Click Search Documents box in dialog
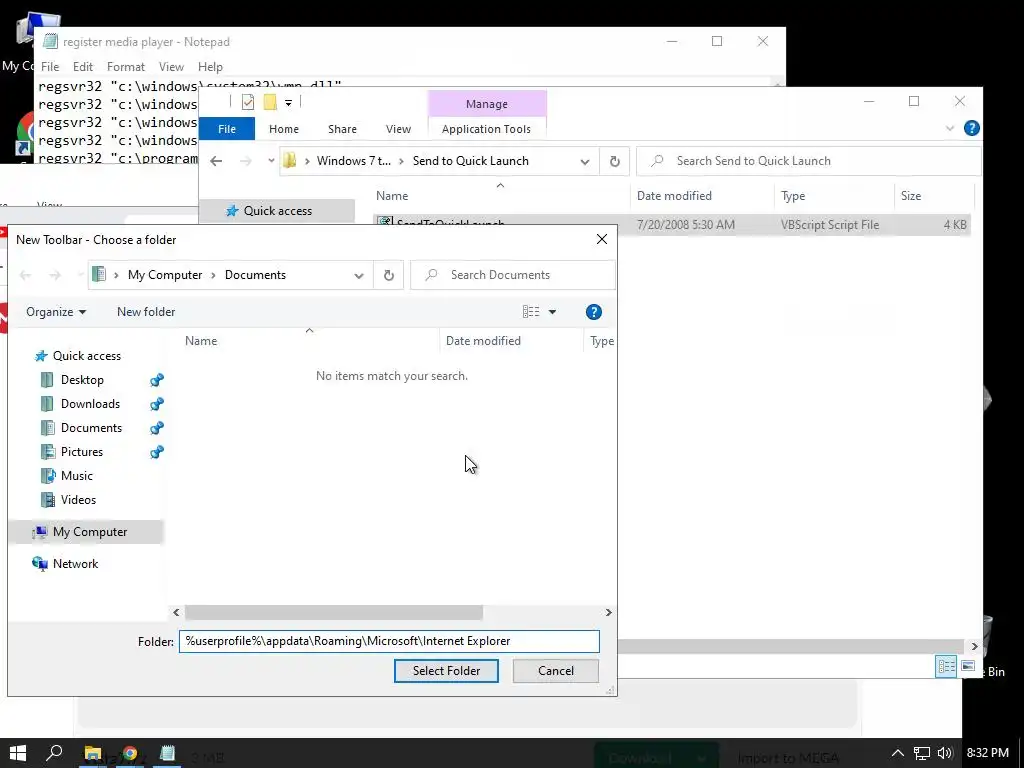Screen dimensions: 1024x768 click(513, 275)
